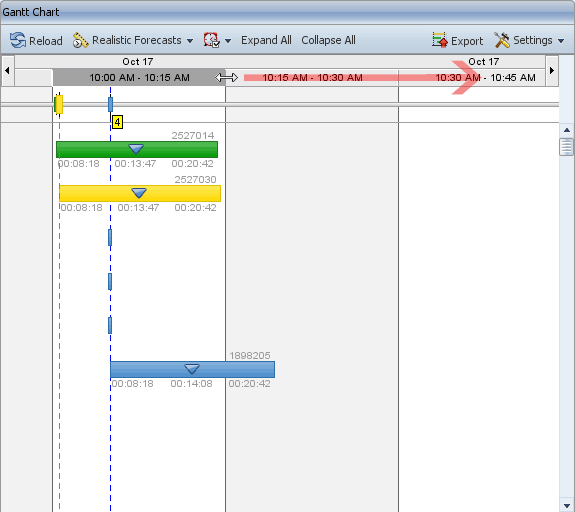Open the Settings dropdown arrow
The image size is (575, 512).
tap(561, 41)
